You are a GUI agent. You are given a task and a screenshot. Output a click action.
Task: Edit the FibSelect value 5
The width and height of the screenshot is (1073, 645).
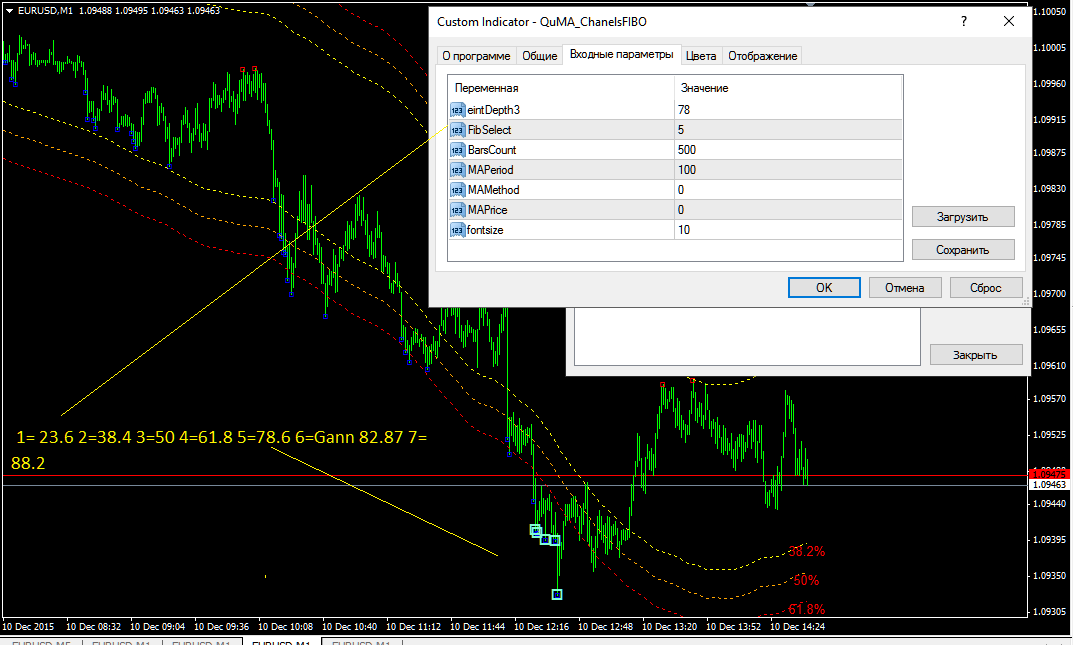(788, 130)
